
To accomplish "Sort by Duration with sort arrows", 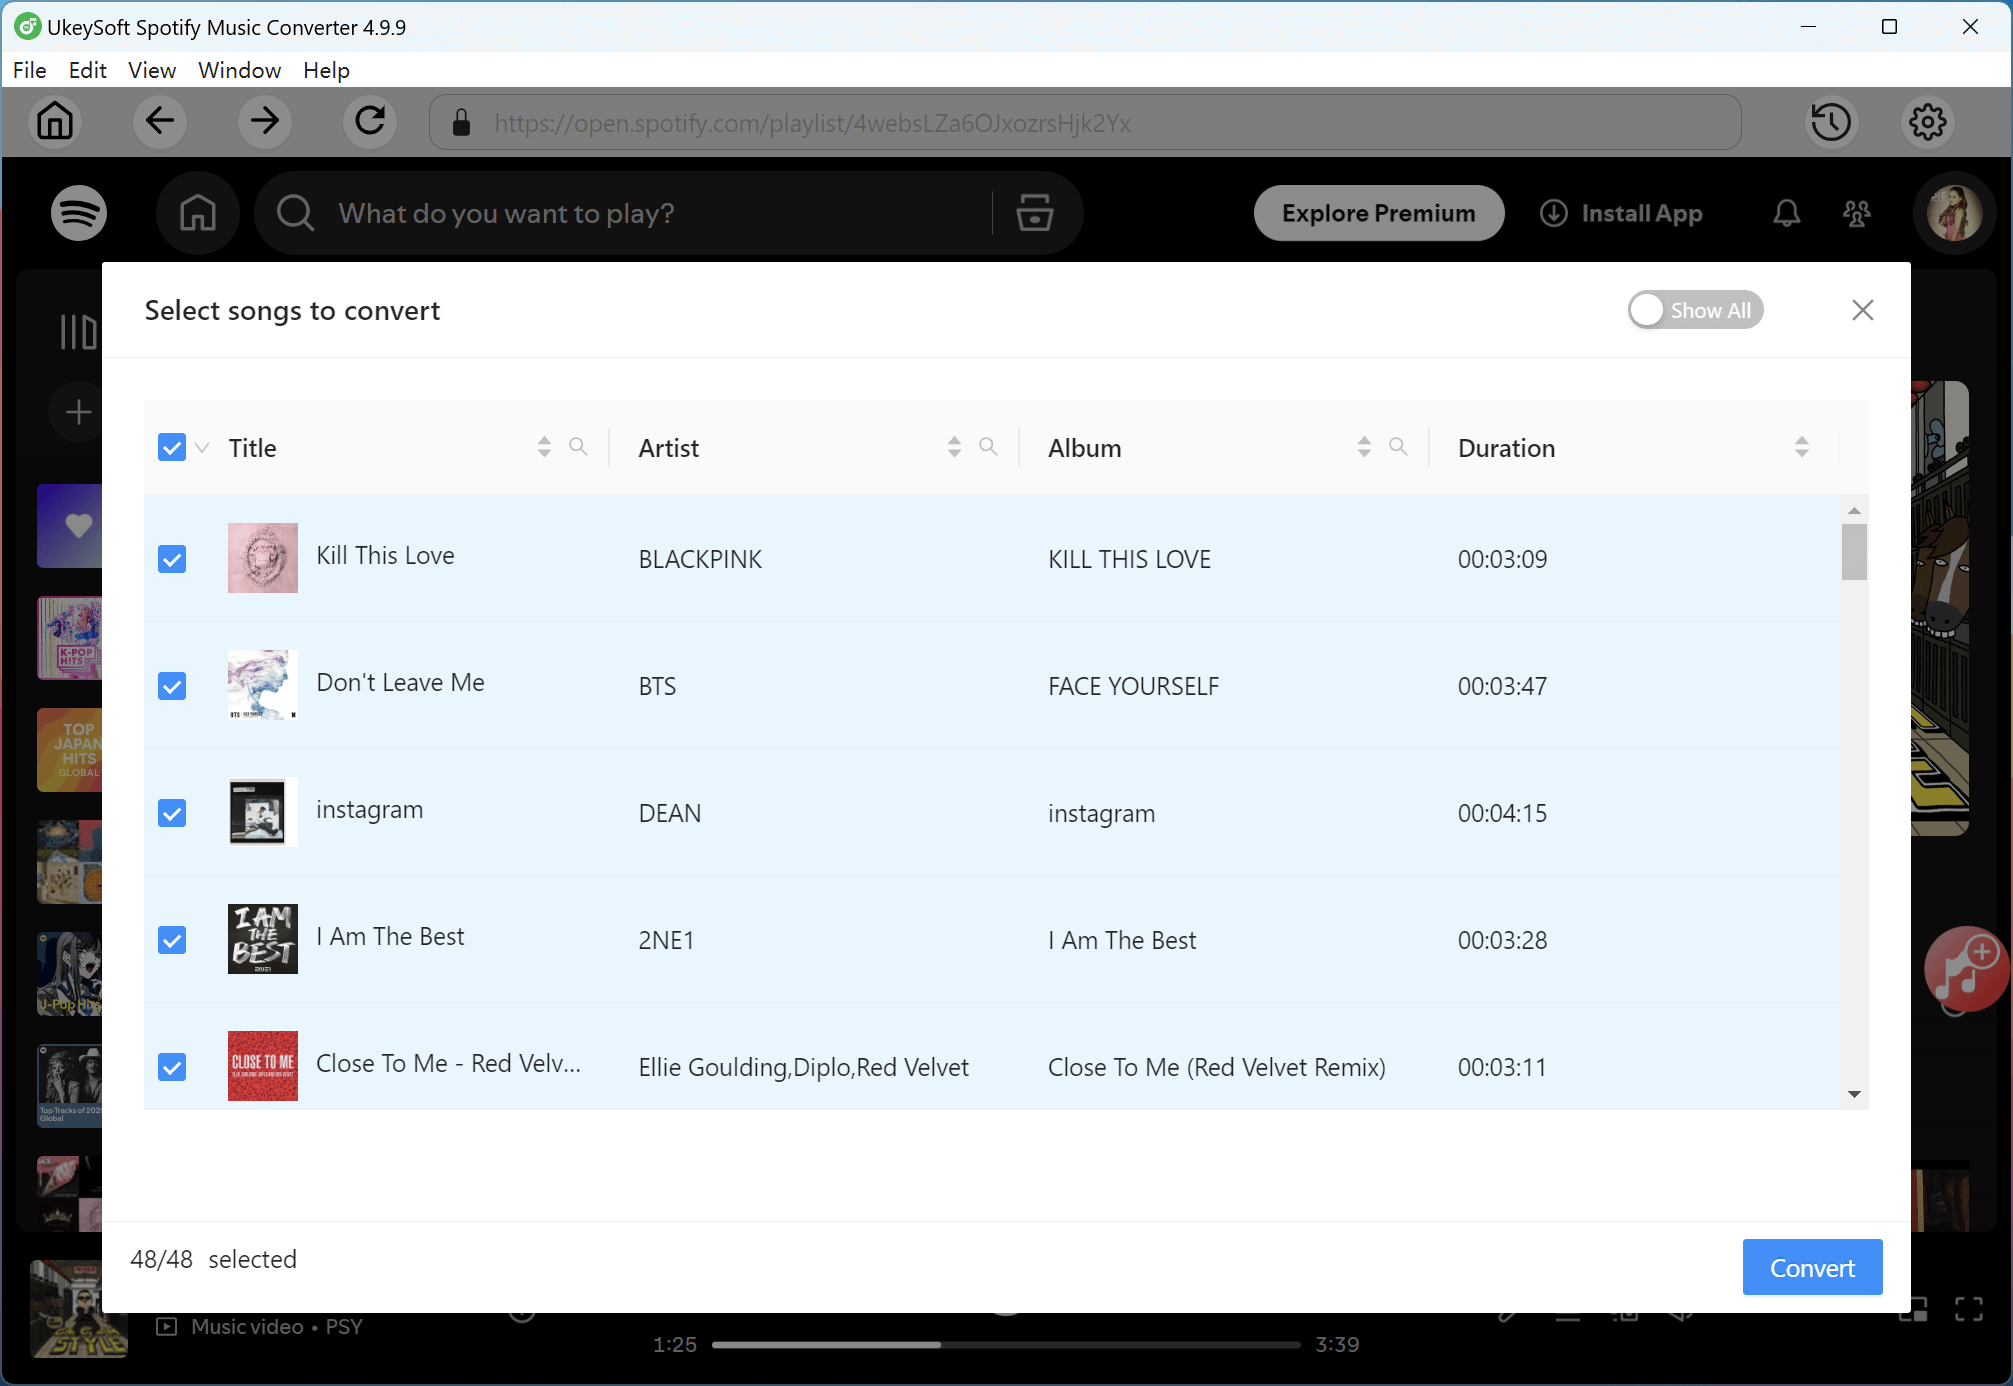I will 1801,447.
